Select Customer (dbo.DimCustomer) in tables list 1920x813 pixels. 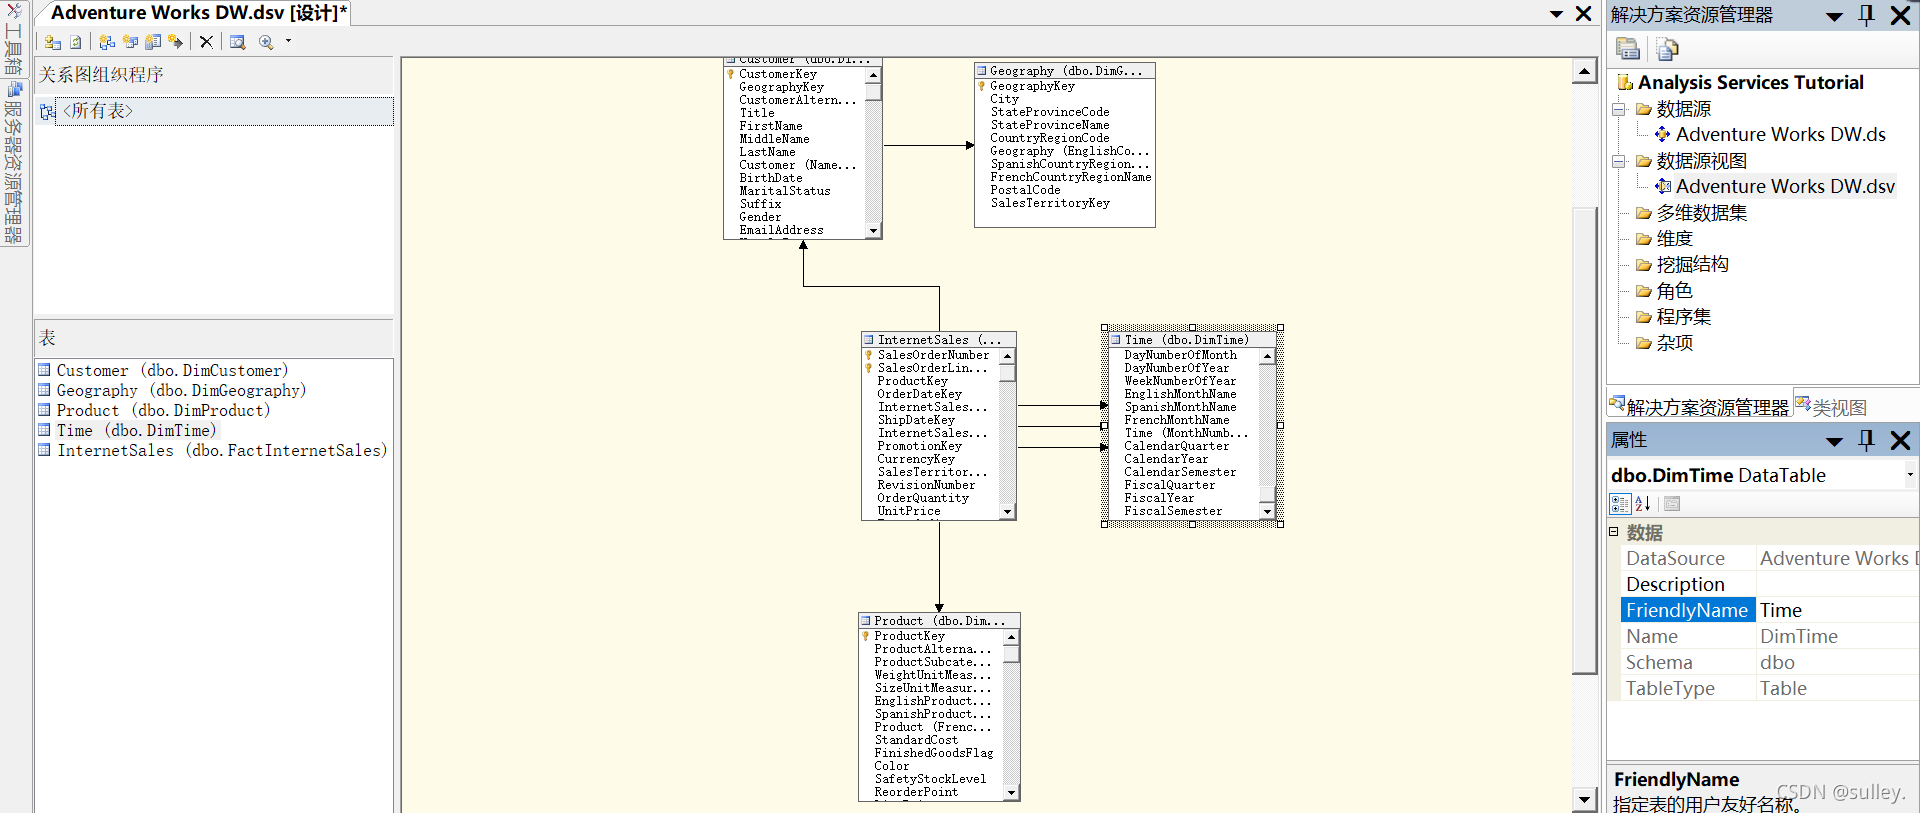172,371
